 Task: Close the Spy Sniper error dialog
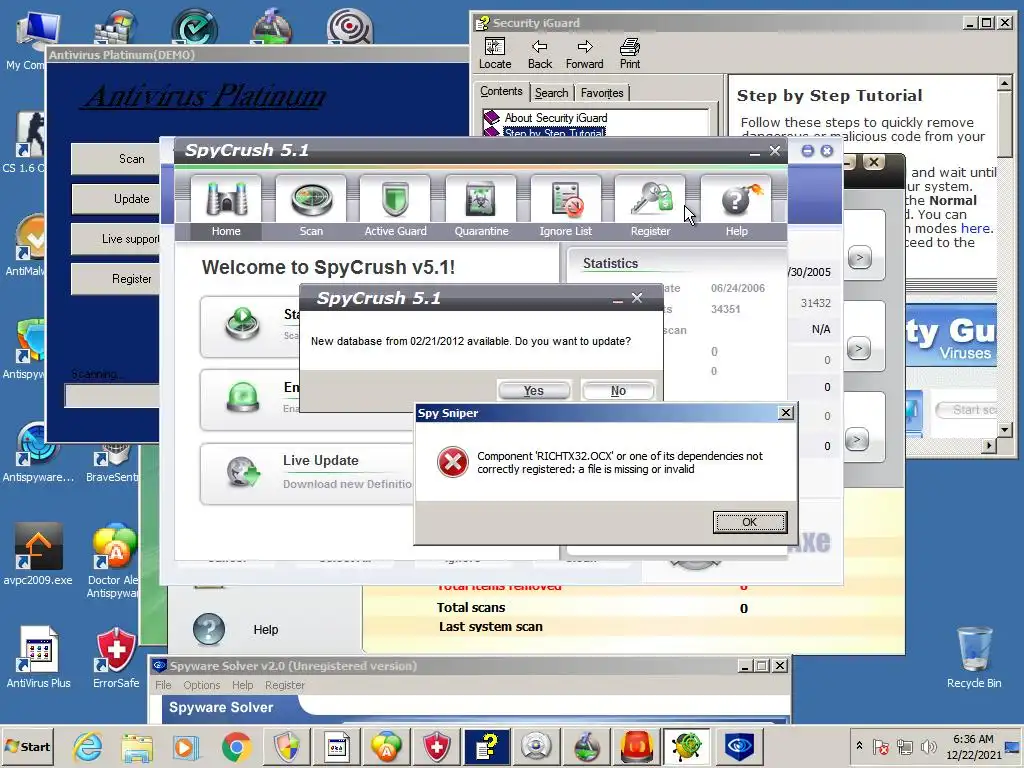pyautogui.click(x=786, y=413)
